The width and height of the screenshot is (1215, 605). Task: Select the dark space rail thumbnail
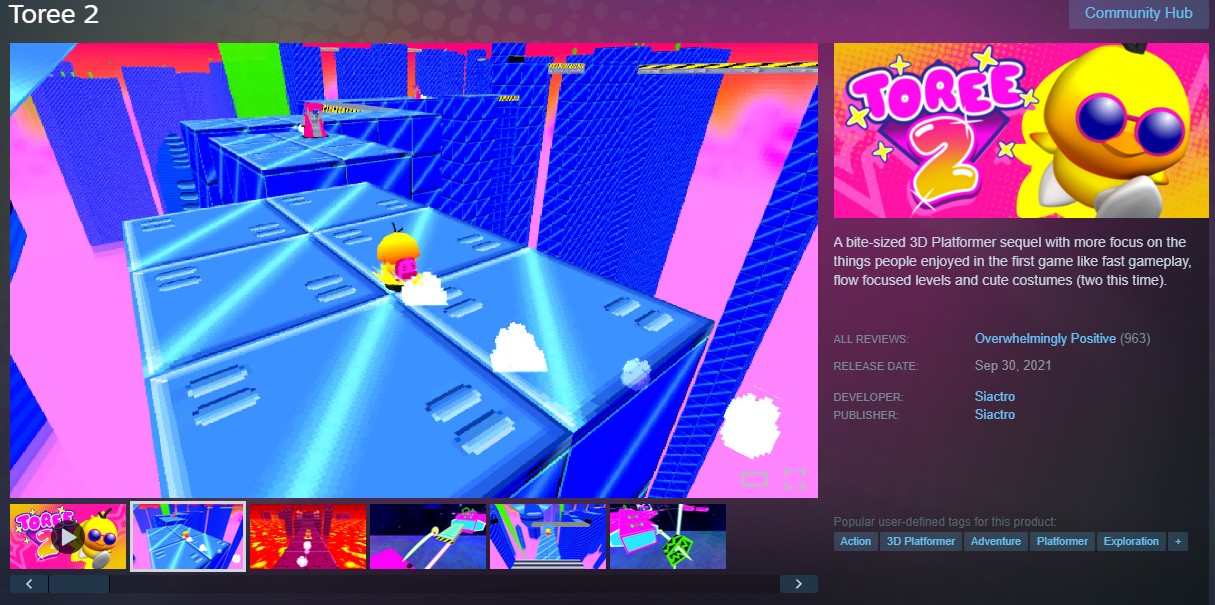pyautogui.click(x=428, y=537)
